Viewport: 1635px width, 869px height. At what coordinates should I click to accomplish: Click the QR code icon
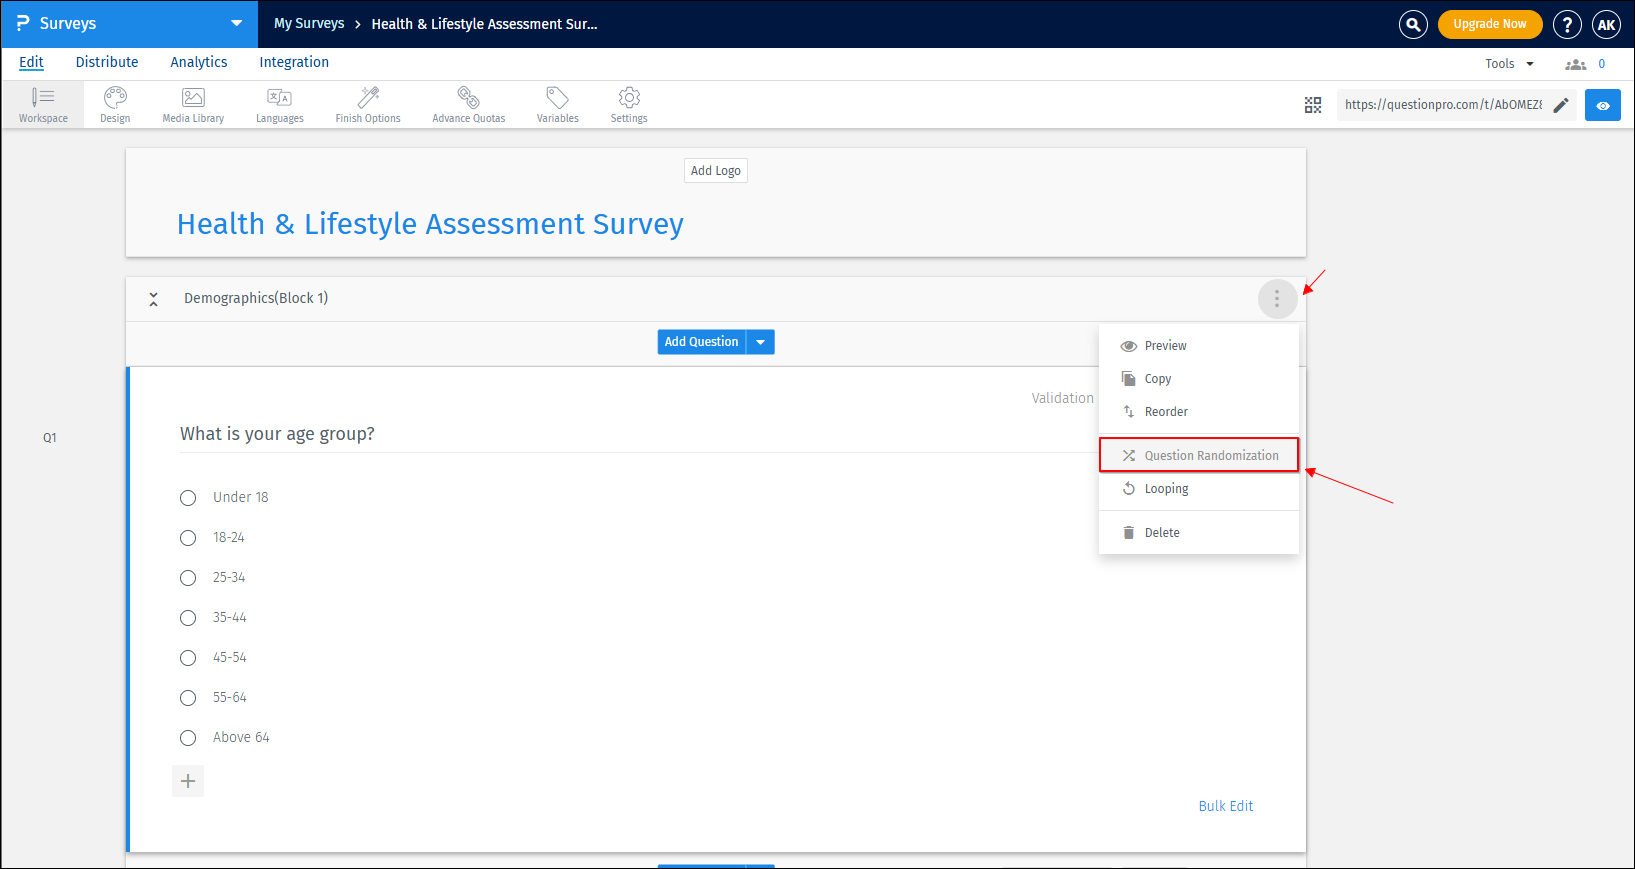click(x=1313, y=105)
